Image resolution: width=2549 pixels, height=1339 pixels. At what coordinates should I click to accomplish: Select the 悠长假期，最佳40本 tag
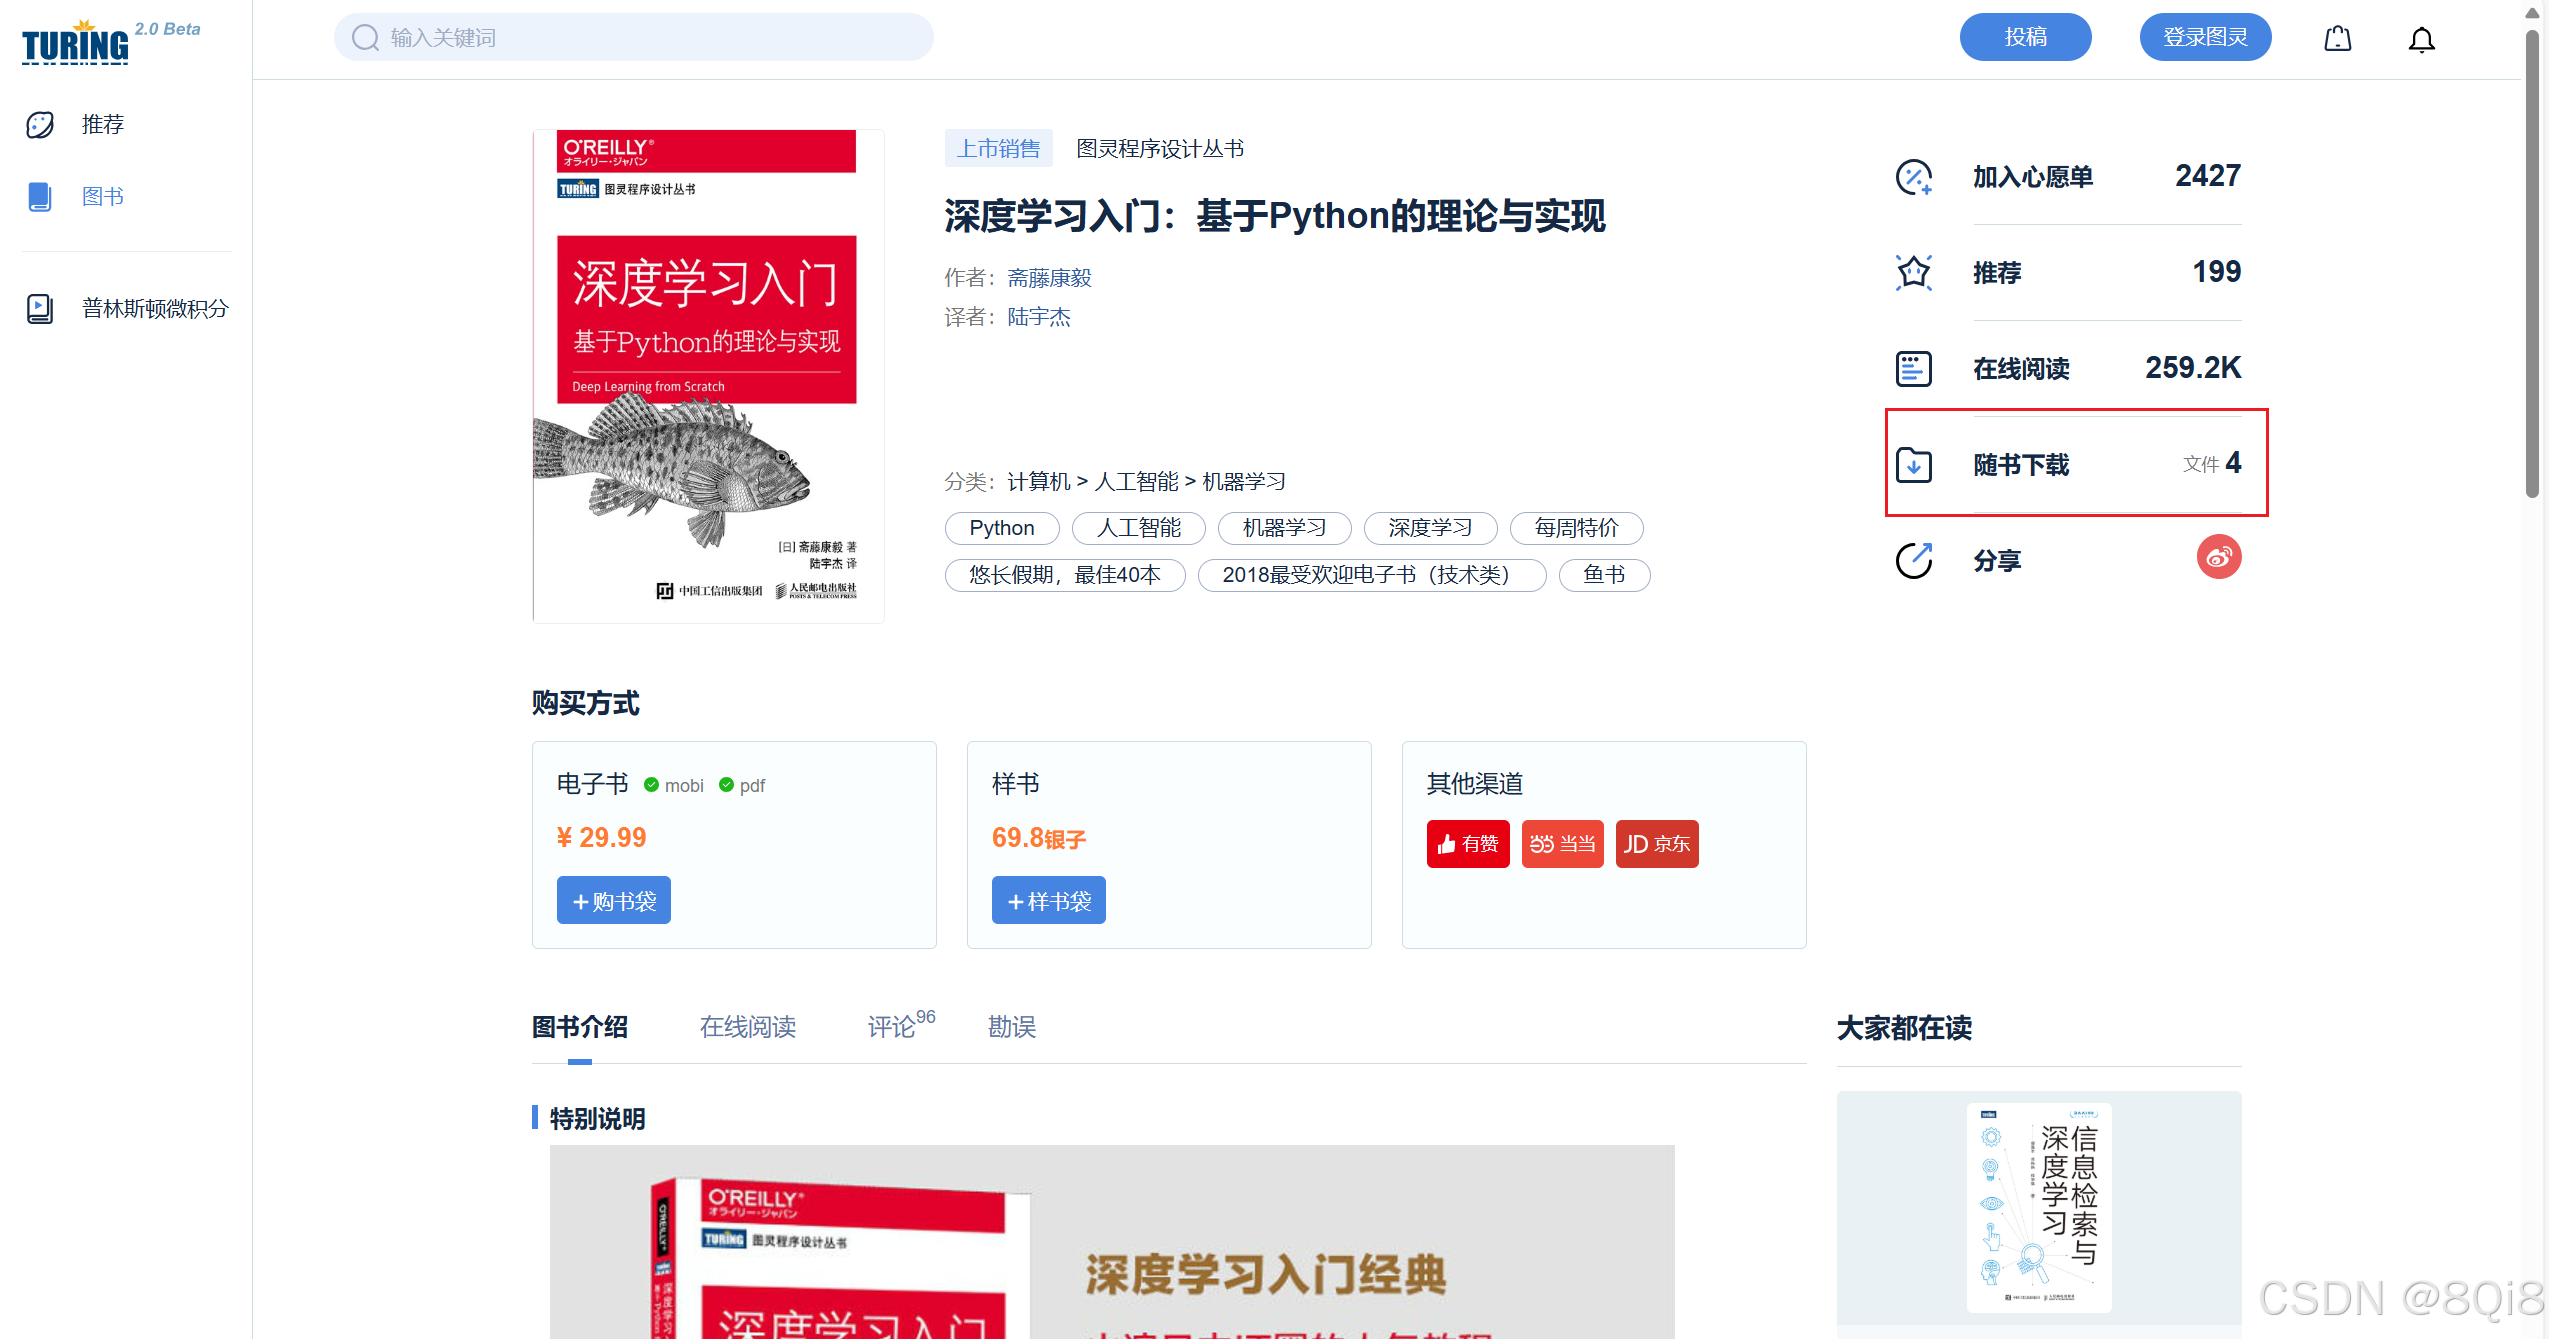pos(1065,575)
